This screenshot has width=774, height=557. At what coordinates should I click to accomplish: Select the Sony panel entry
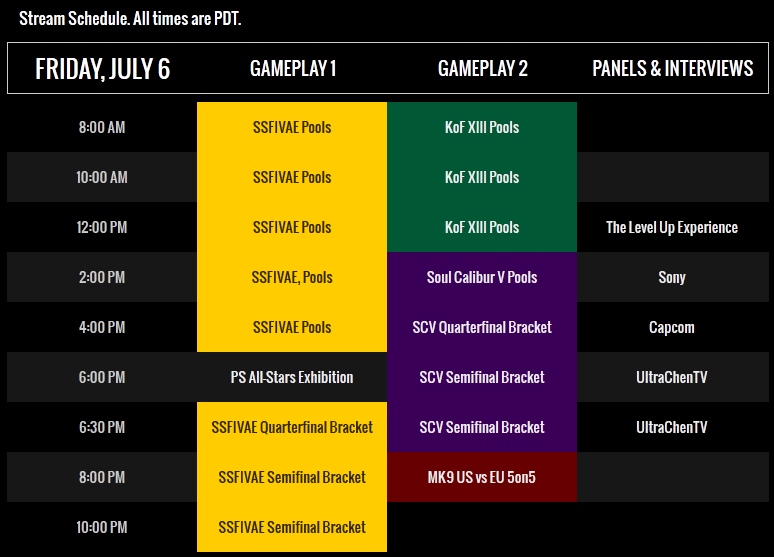672,277
